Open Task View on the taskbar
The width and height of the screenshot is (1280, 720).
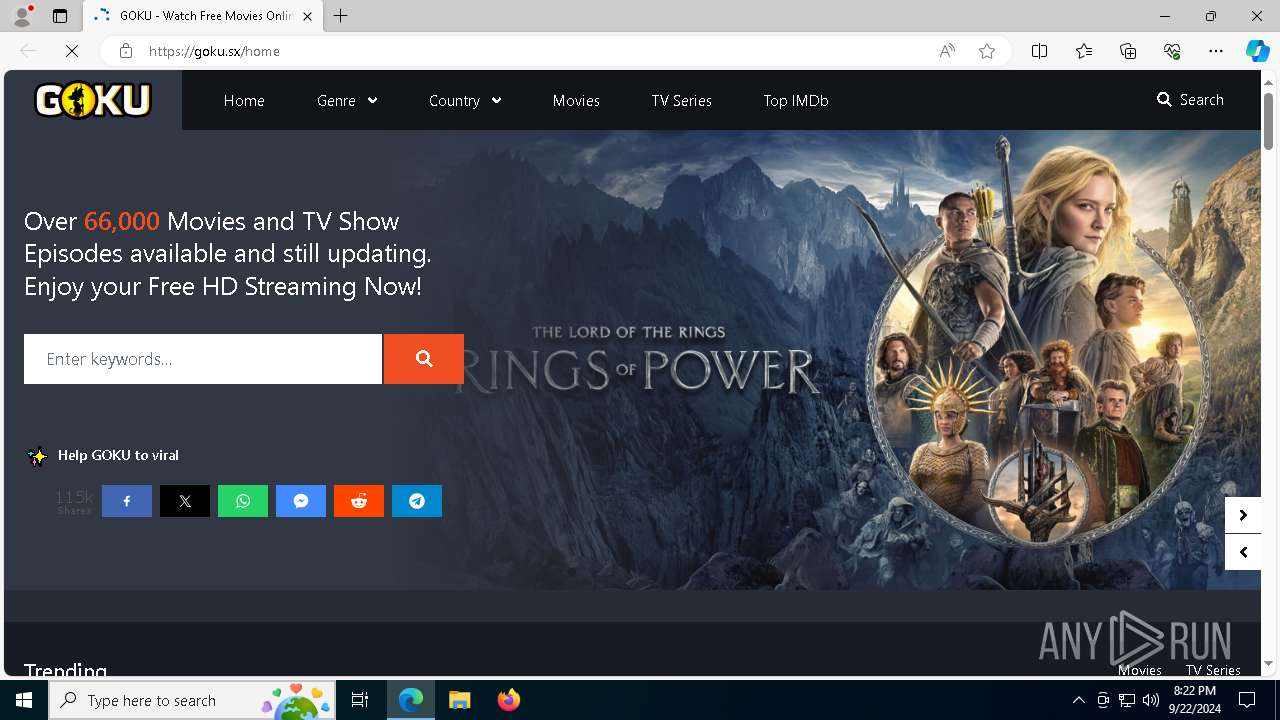click(x=360, y=700)
